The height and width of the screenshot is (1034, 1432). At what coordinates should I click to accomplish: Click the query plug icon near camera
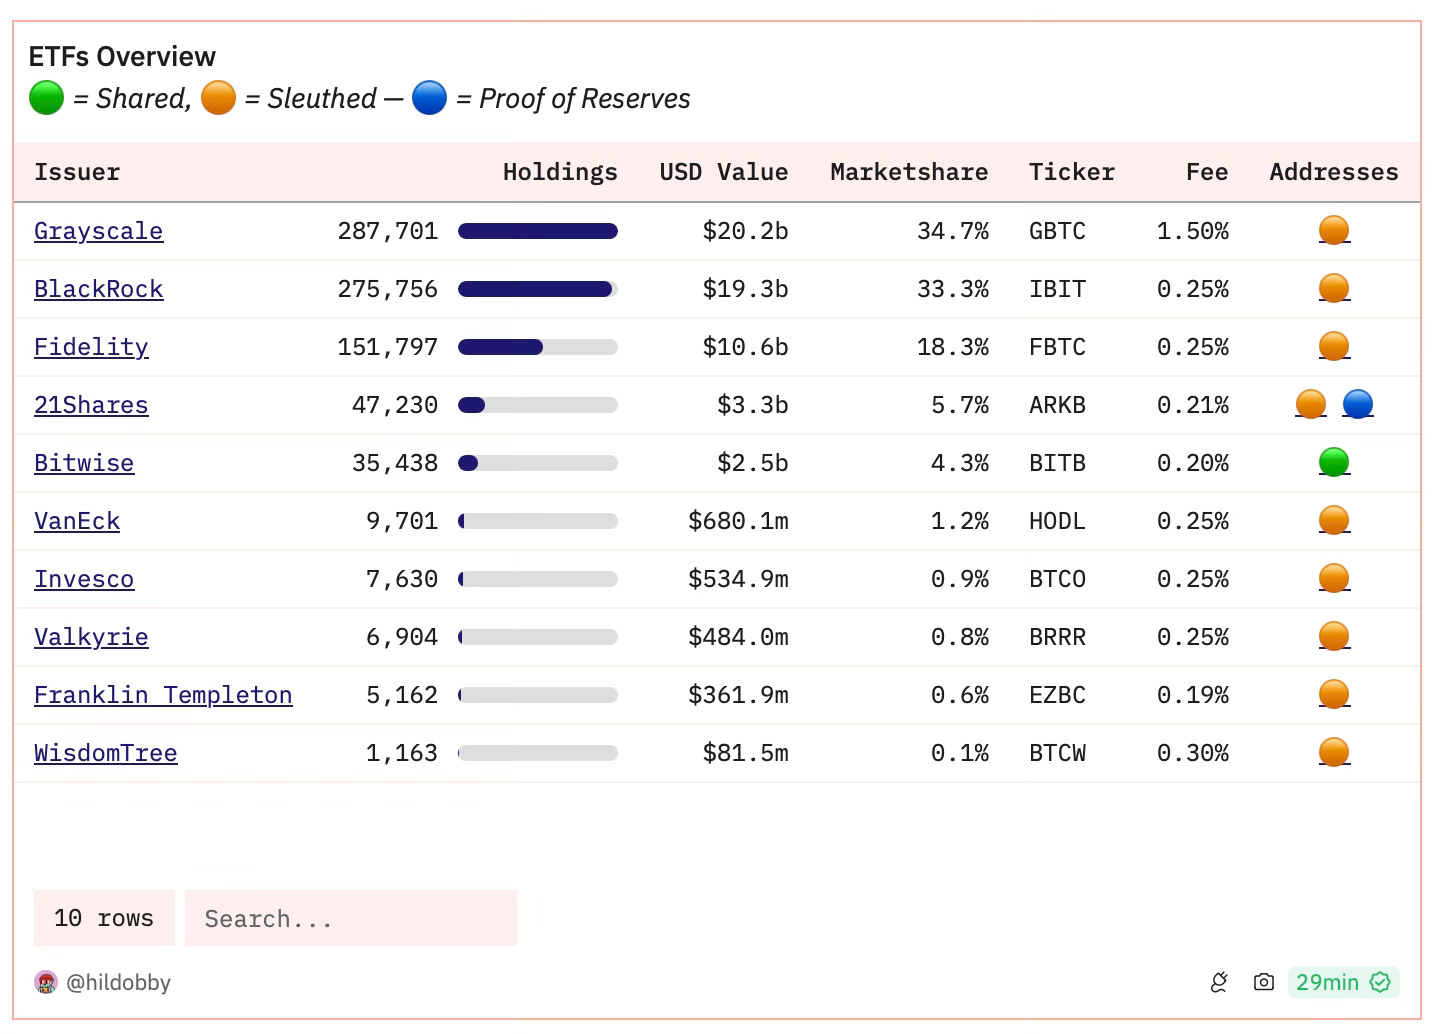(1219, 982)
